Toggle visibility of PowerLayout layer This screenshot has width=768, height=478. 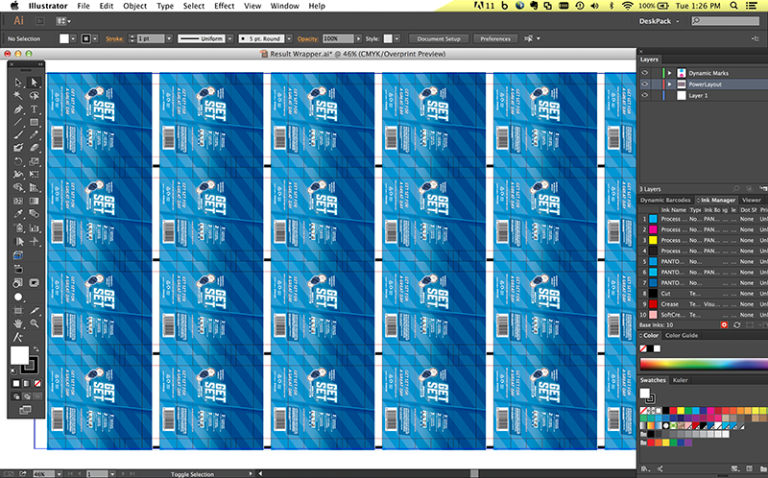(x=645, y=84)
